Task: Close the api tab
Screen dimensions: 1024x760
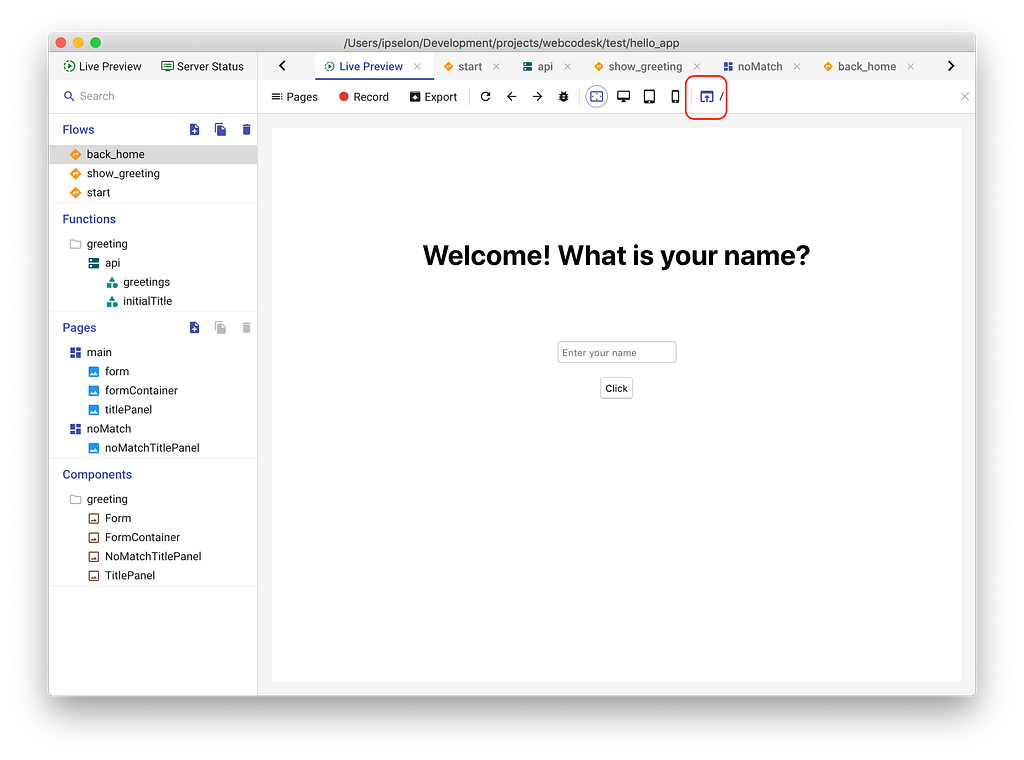Action: [x=568, y=67]
